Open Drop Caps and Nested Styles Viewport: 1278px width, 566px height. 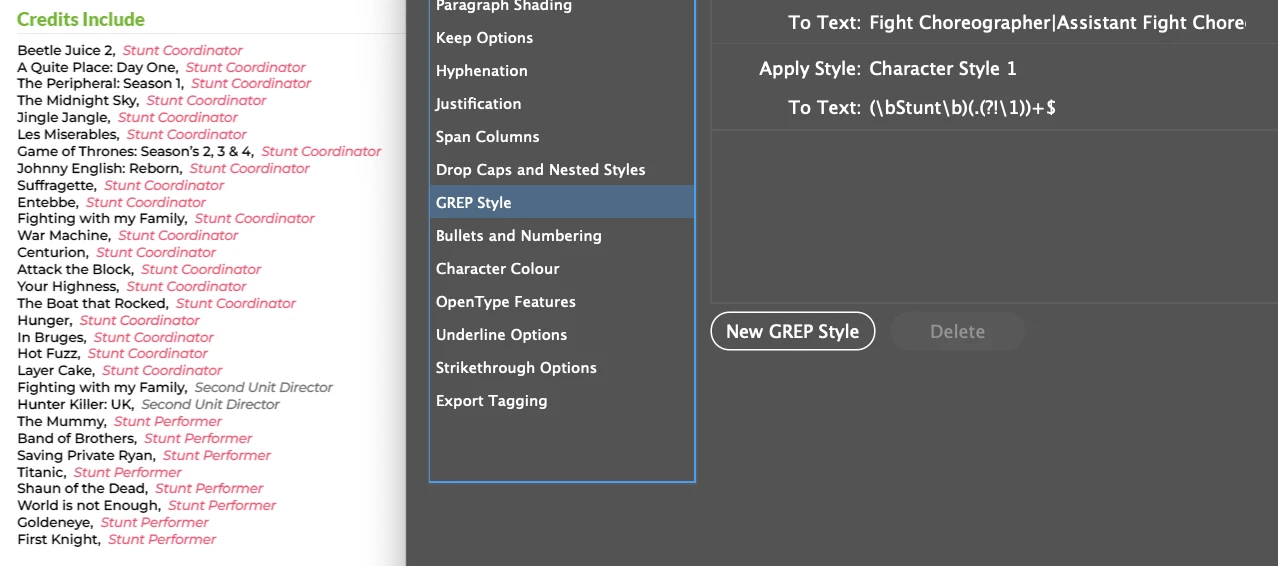540,170
